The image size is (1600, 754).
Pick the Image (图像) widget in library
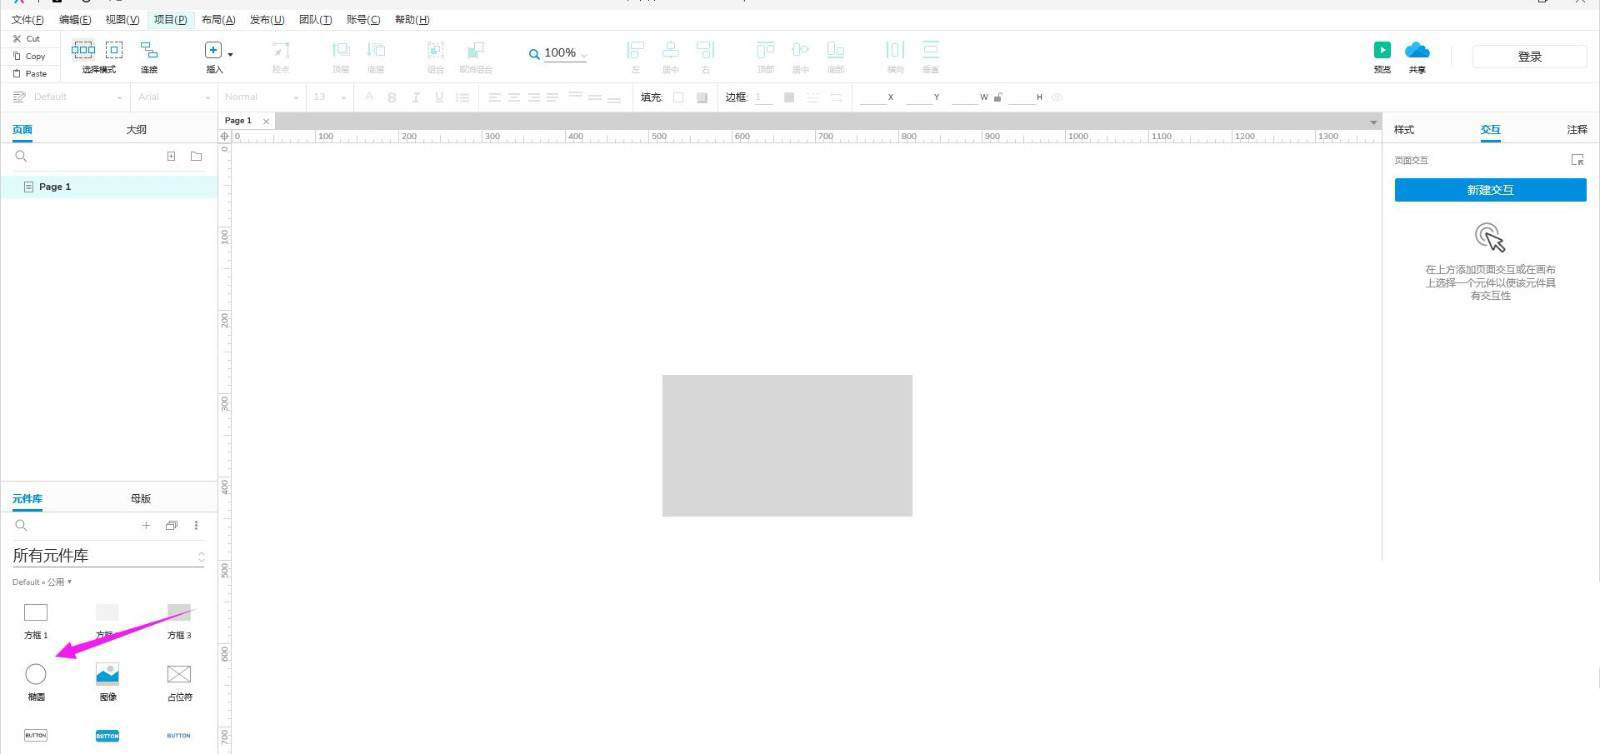point(107,675)
